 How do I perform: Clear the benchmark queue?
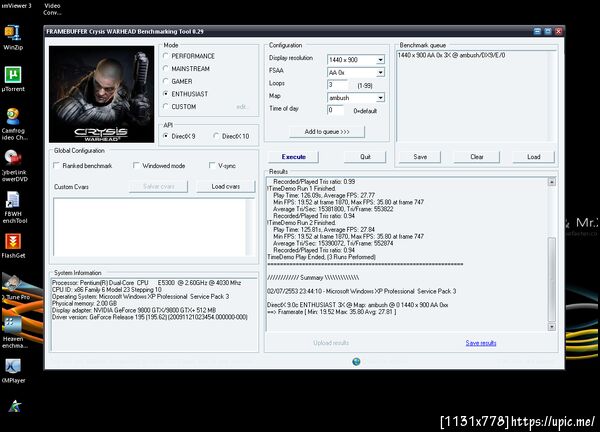[x=476, y=157]
